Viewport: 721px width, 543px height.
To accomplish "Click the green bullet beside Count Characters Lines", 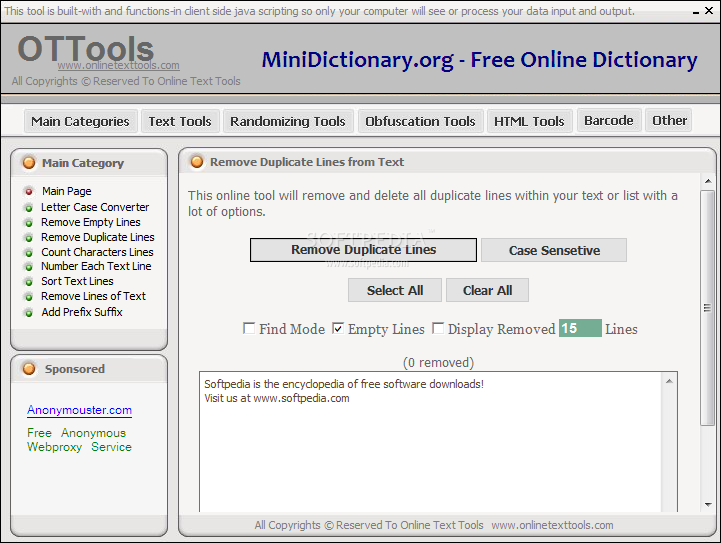I will 29,253.
